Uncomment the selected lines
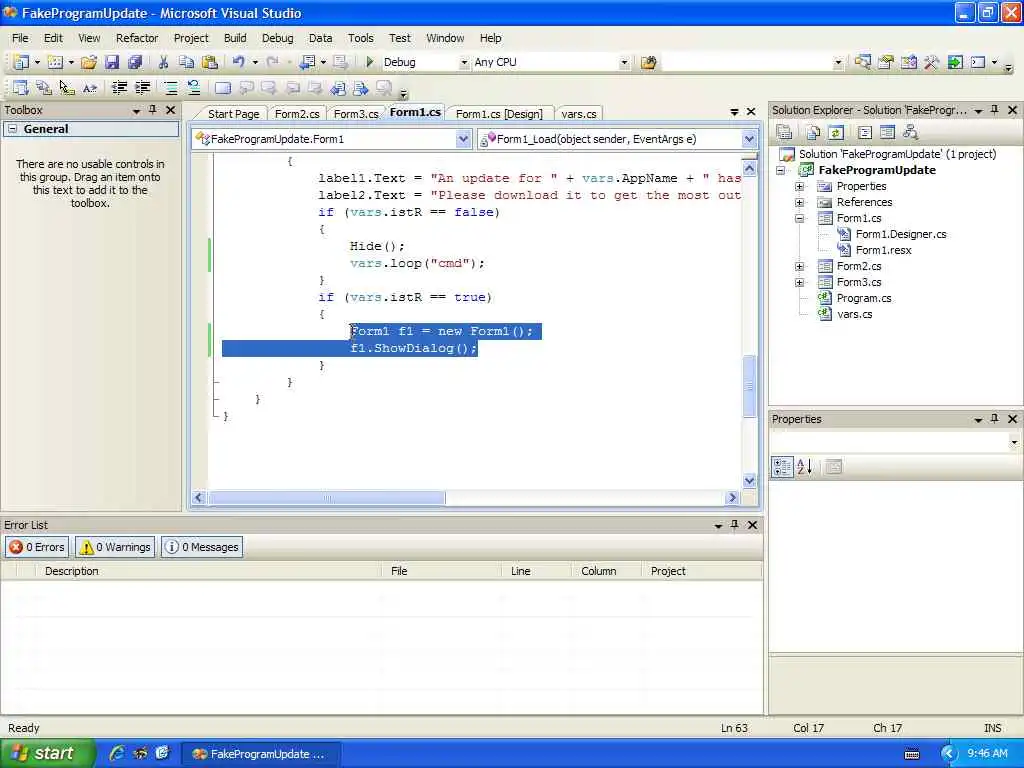Viewport: 1024px width, 768px height. [x=194, y=88]
